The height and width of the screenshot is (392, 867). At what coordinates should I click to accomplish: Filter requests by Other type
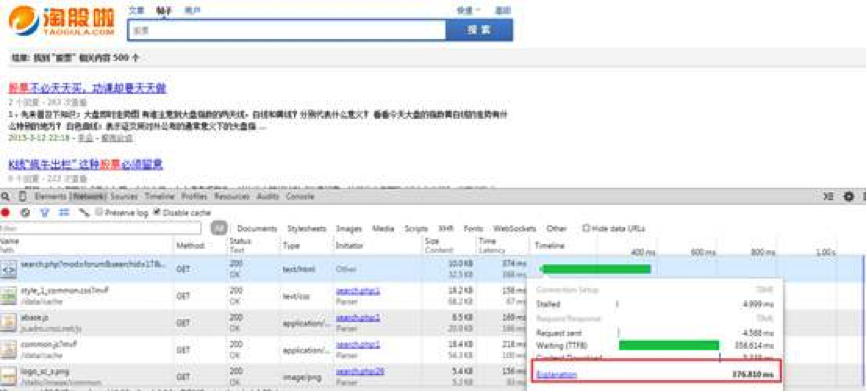557,229
